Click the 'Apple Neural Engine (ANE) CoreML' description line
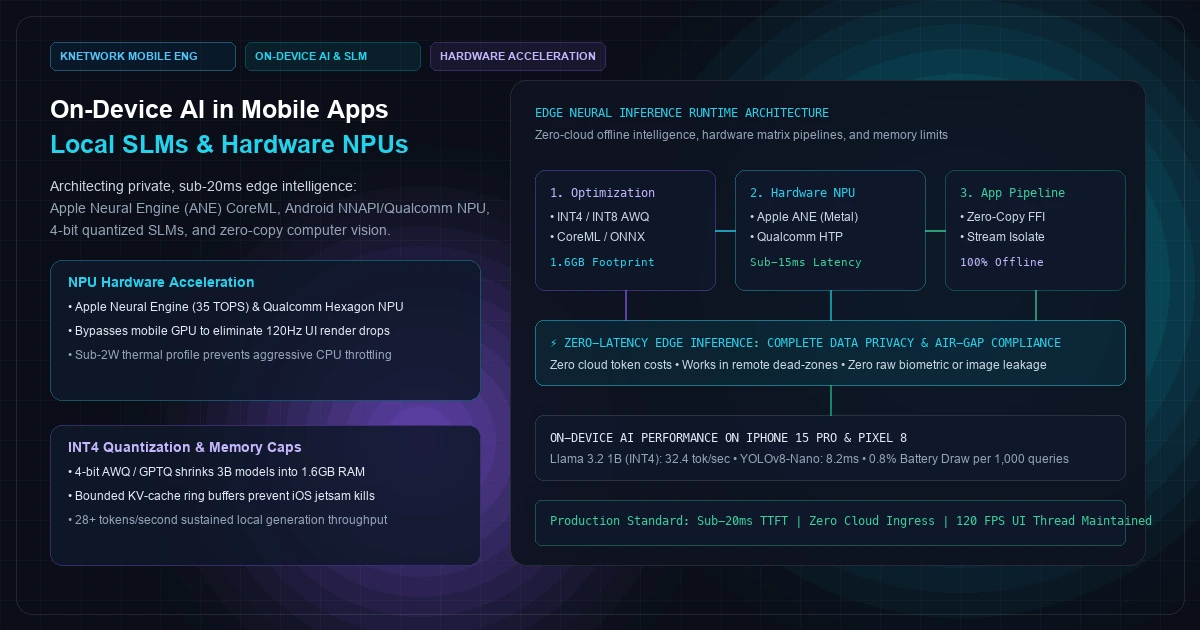 click(x=269, y=209)
